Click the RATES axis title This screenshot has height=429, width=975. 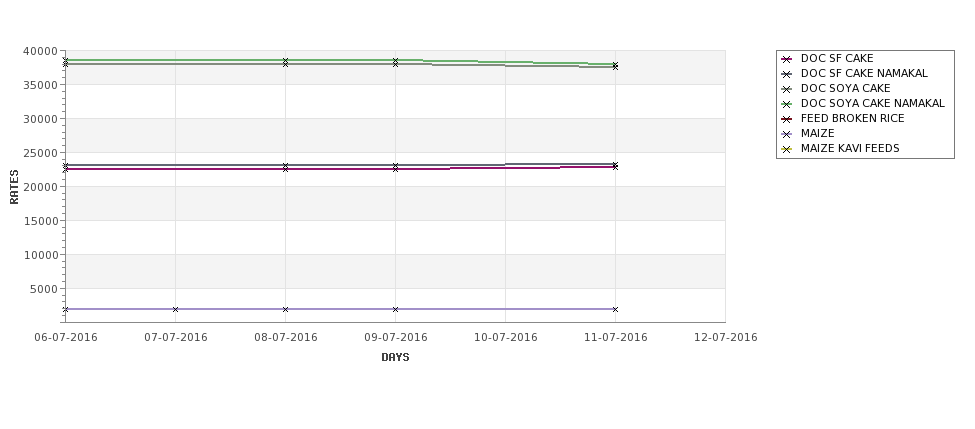[x=15, y=187]
